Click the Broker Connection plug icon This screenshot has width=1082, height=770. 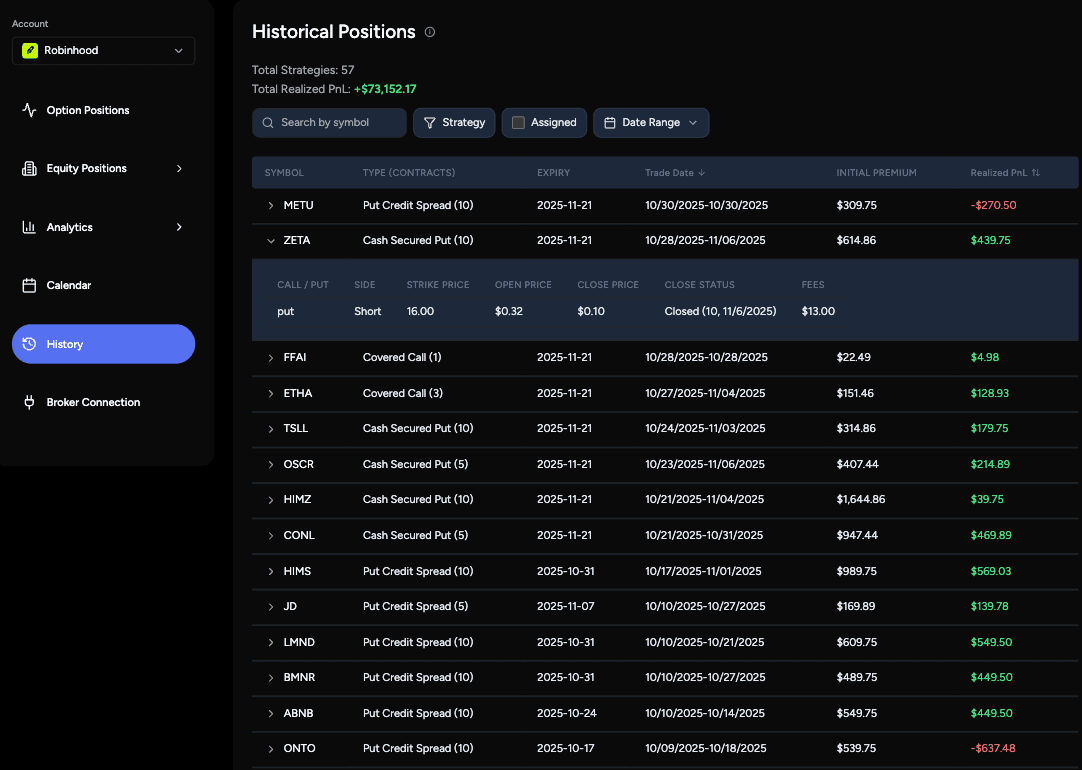point(27,402)
